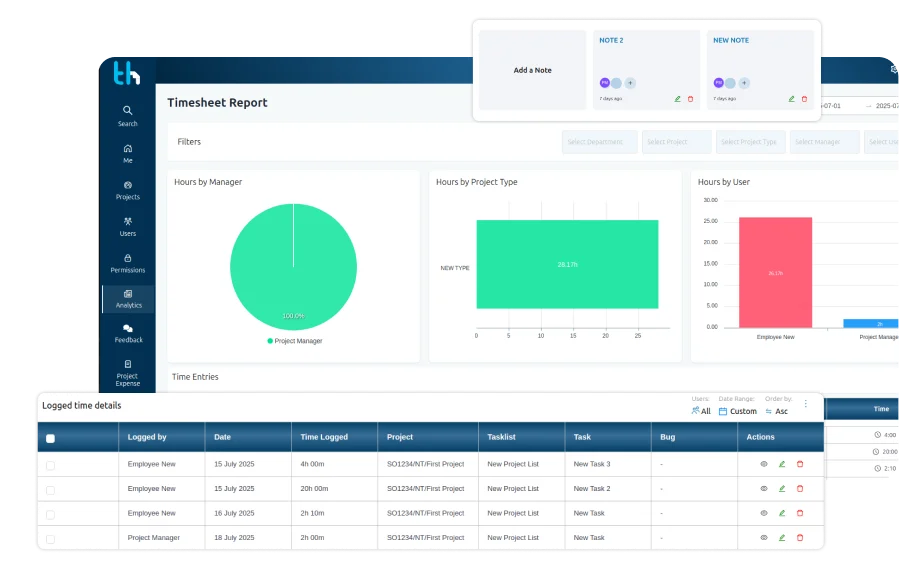Expand the Select Manager filter
918x565 pixels.
click(x=824, y=142)
